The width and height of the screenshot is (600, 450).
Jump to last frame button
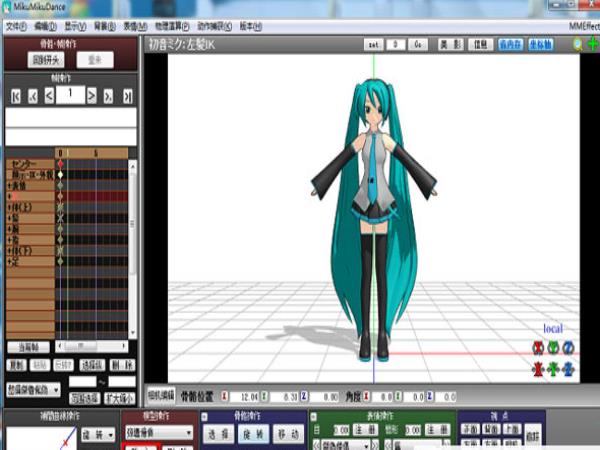(x=128, y=96)
